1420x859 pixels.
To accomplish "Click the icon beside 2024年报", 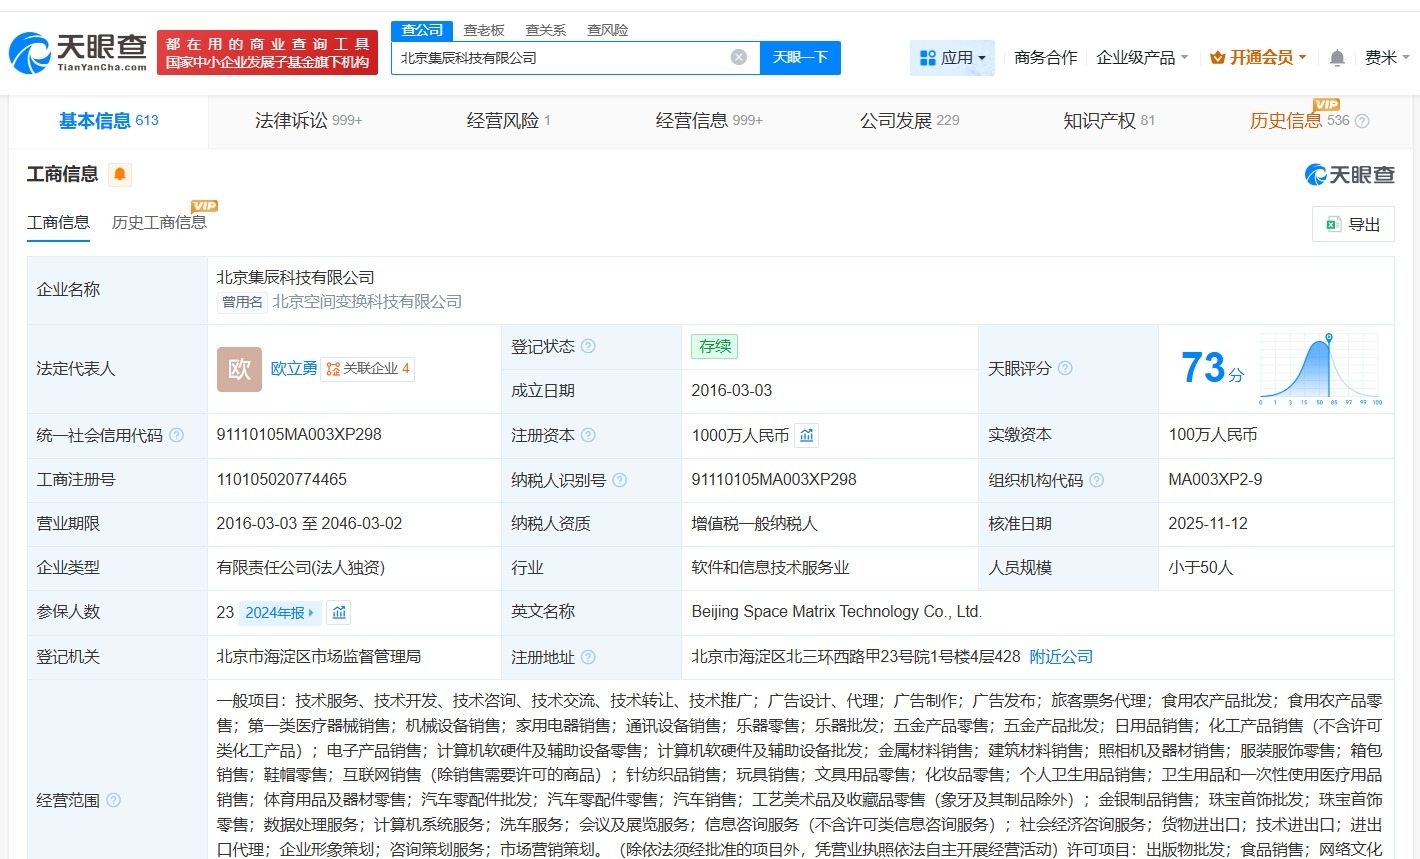I will coord(338,611).
